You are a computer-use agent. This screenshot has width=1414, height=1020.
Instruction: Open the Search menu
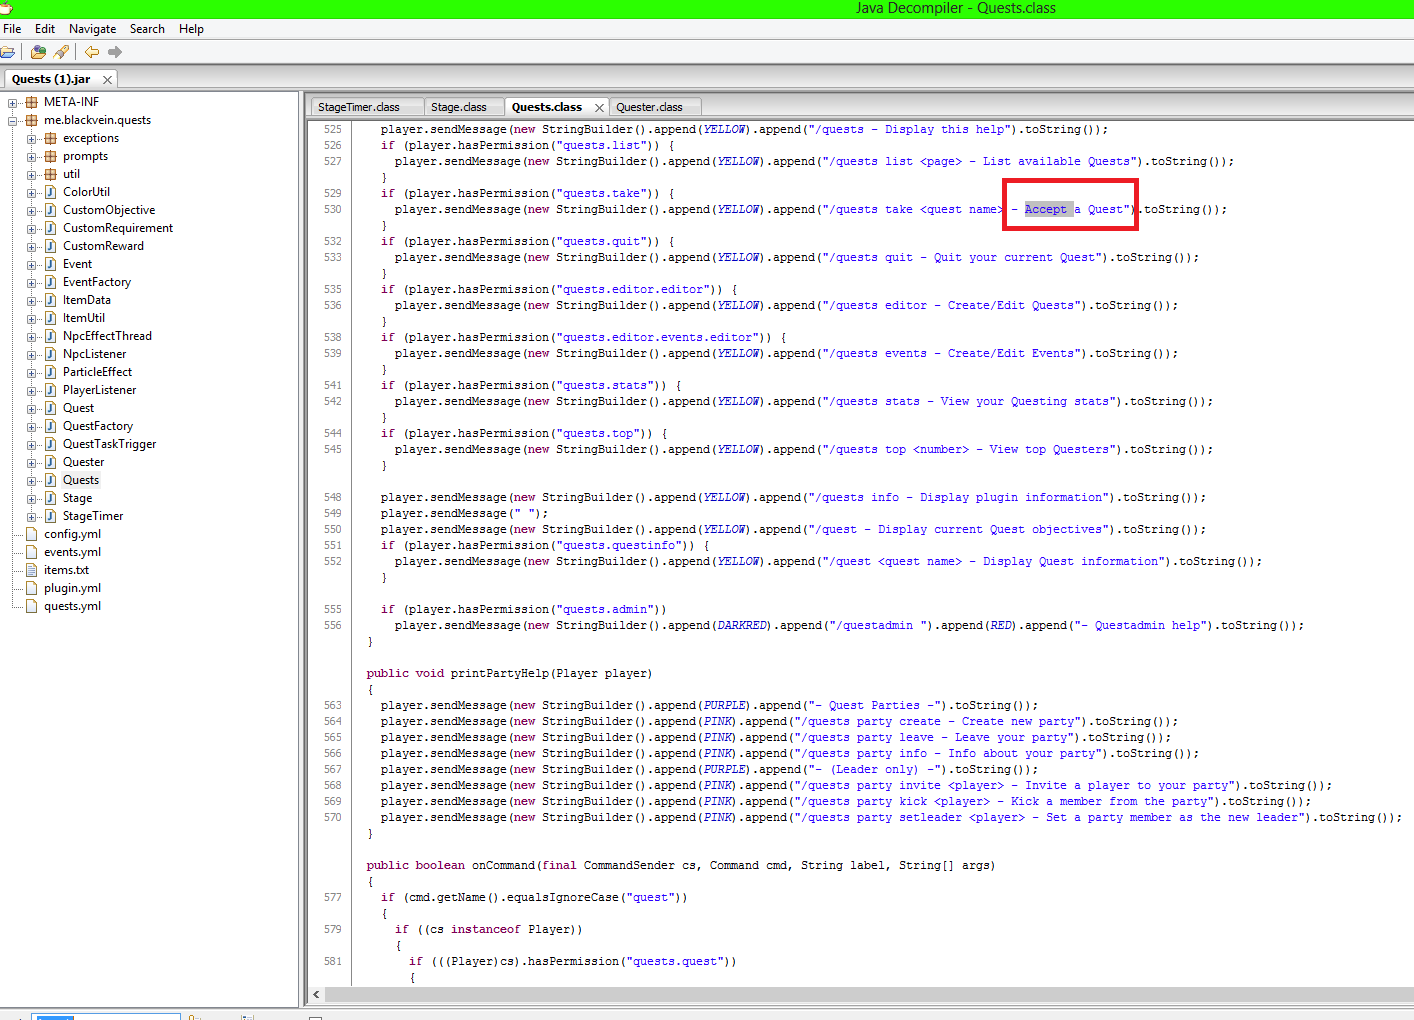point(147,29)
